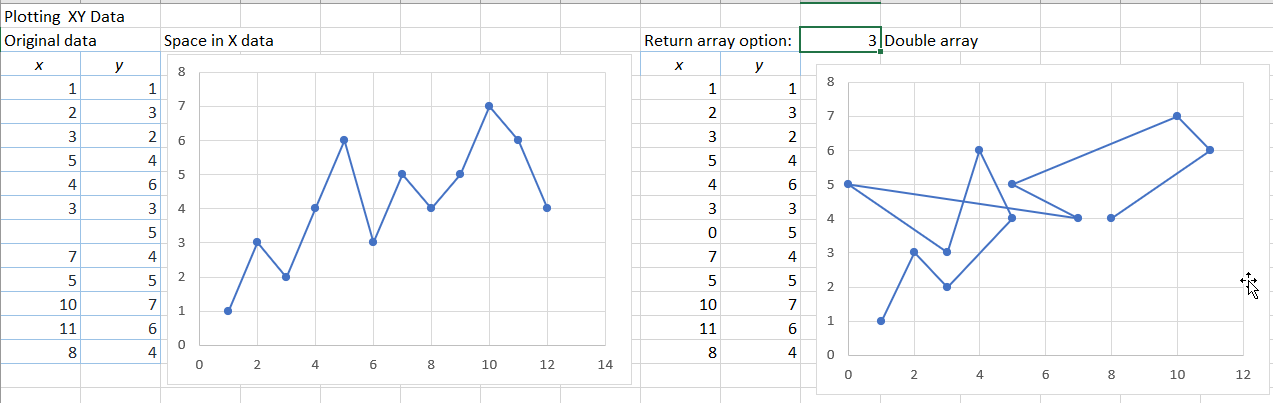Click the 'Original data' heading cell
Viewport: 1273px width, 403px height.
pyautogui.click(x=51, y=41)
